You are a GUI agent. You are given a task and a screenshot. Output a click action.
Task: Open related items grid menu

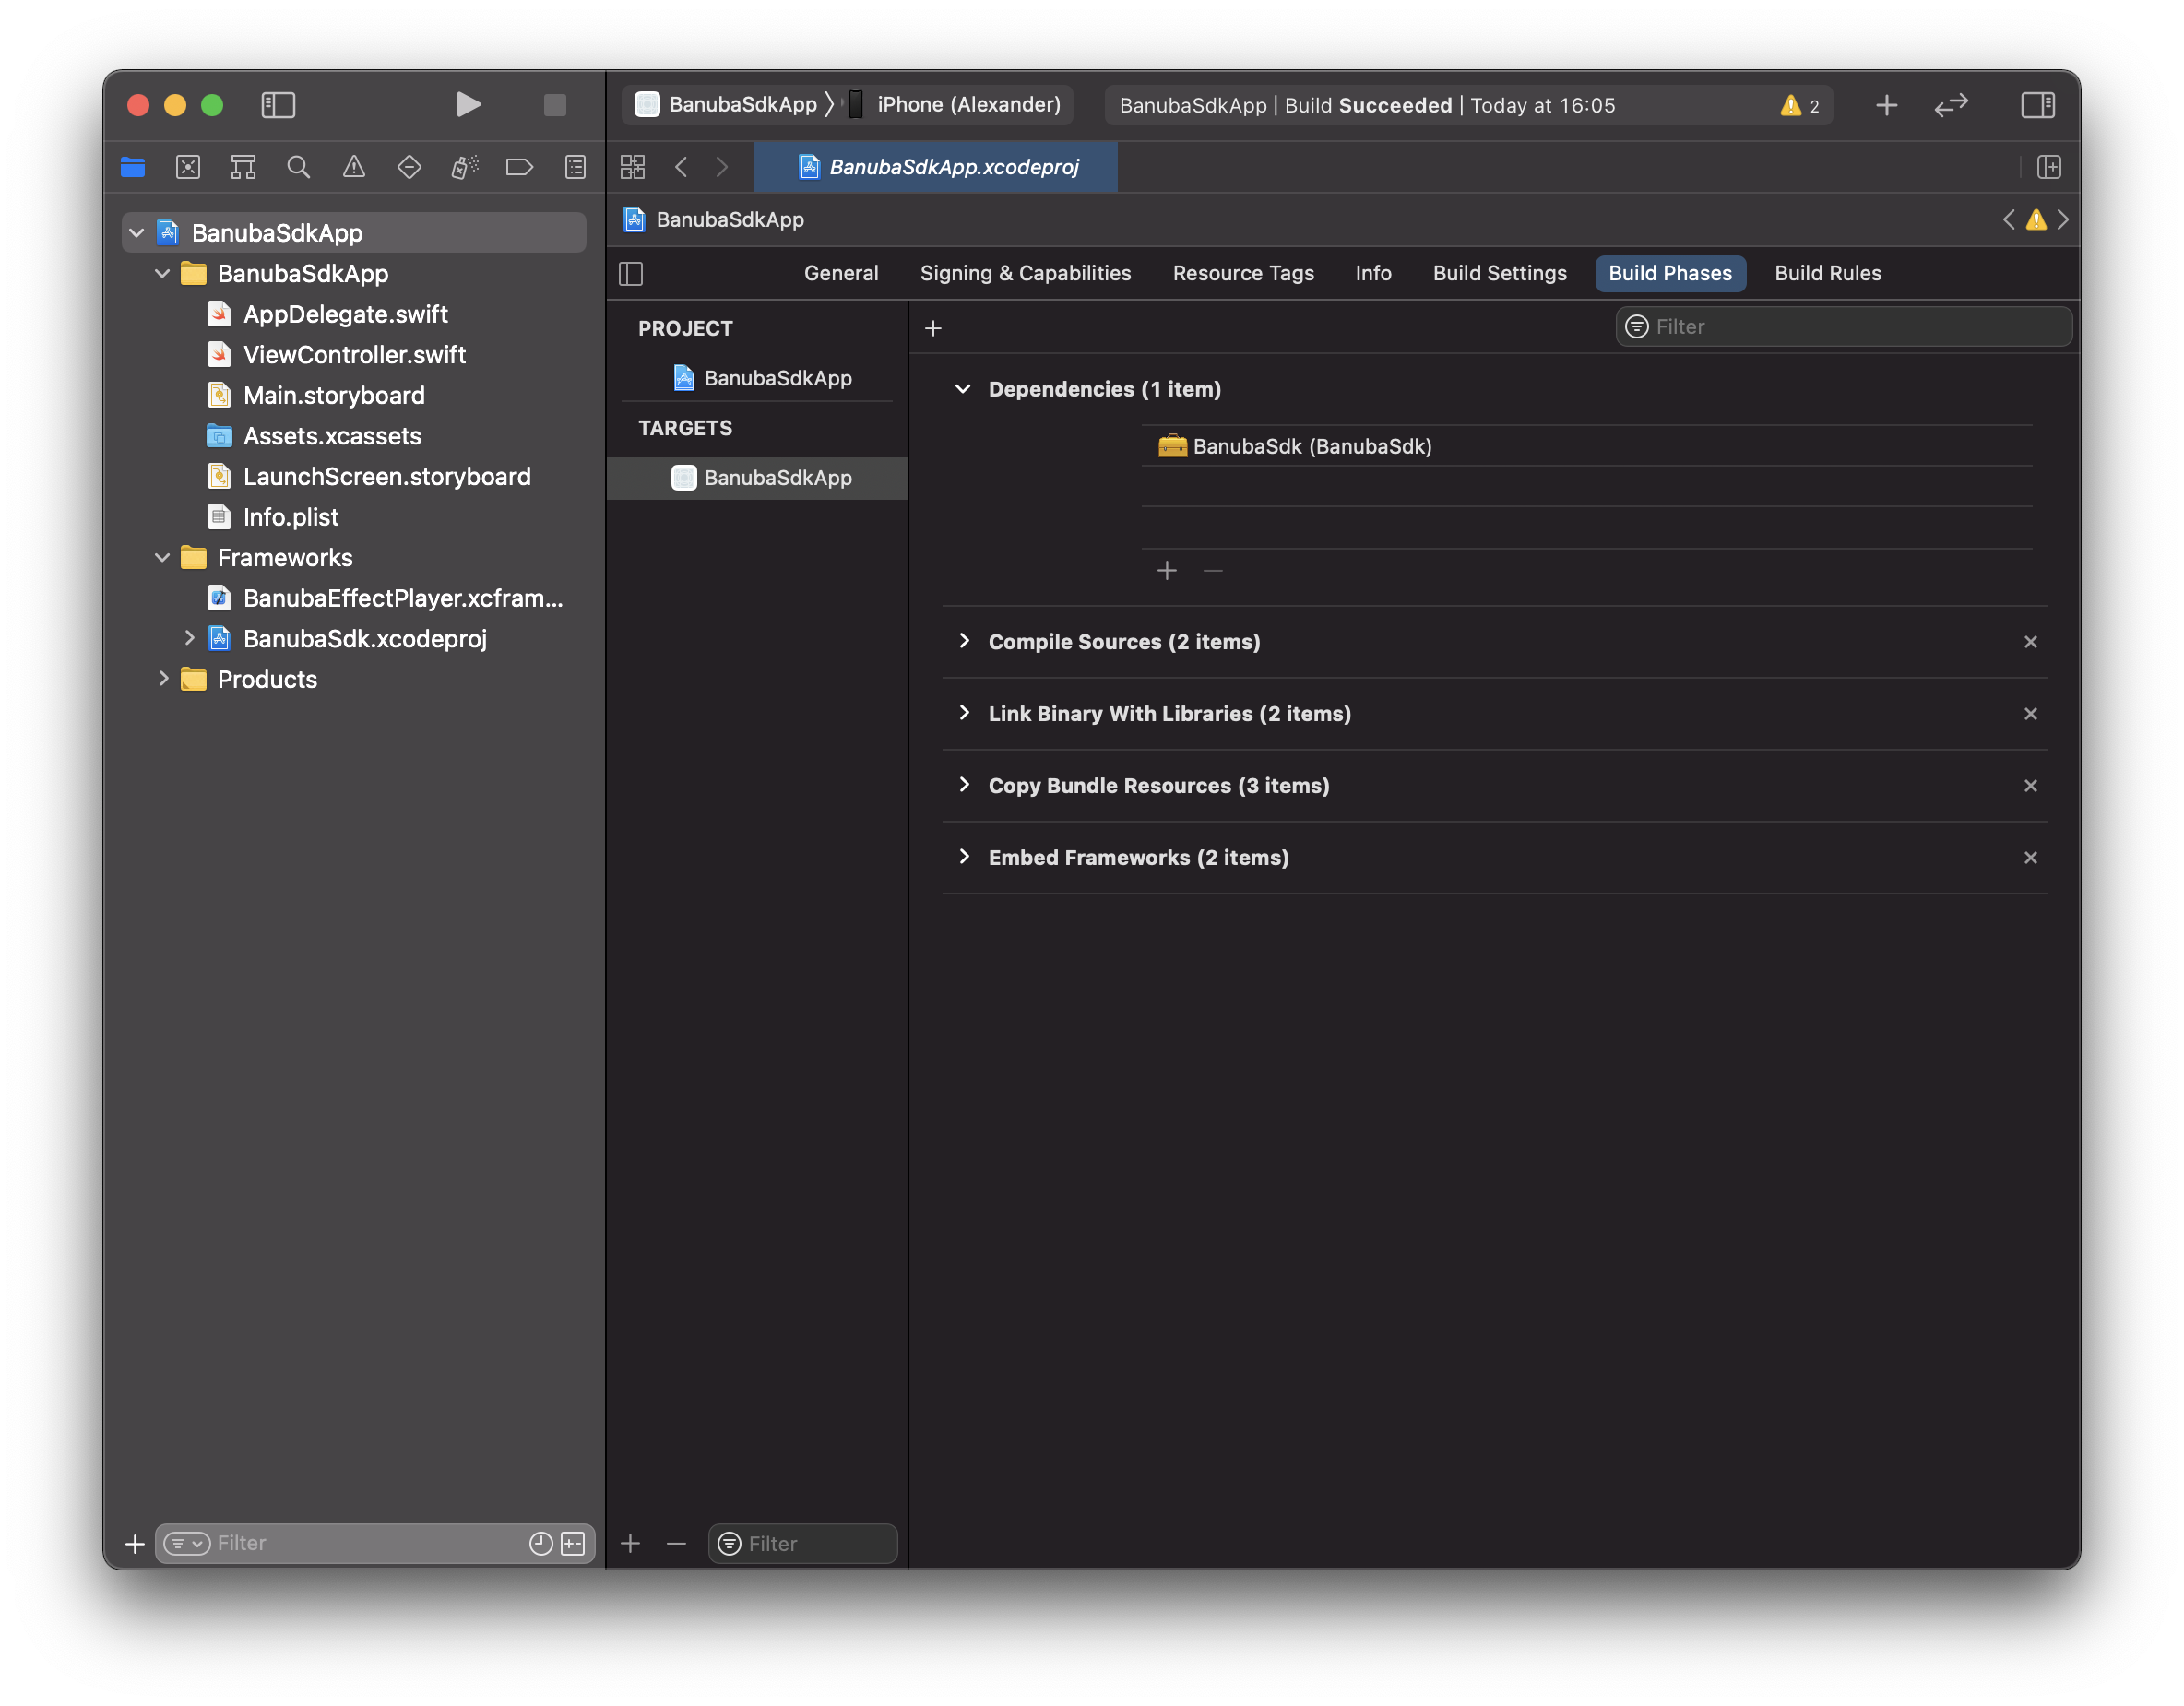tap(633, 167)
